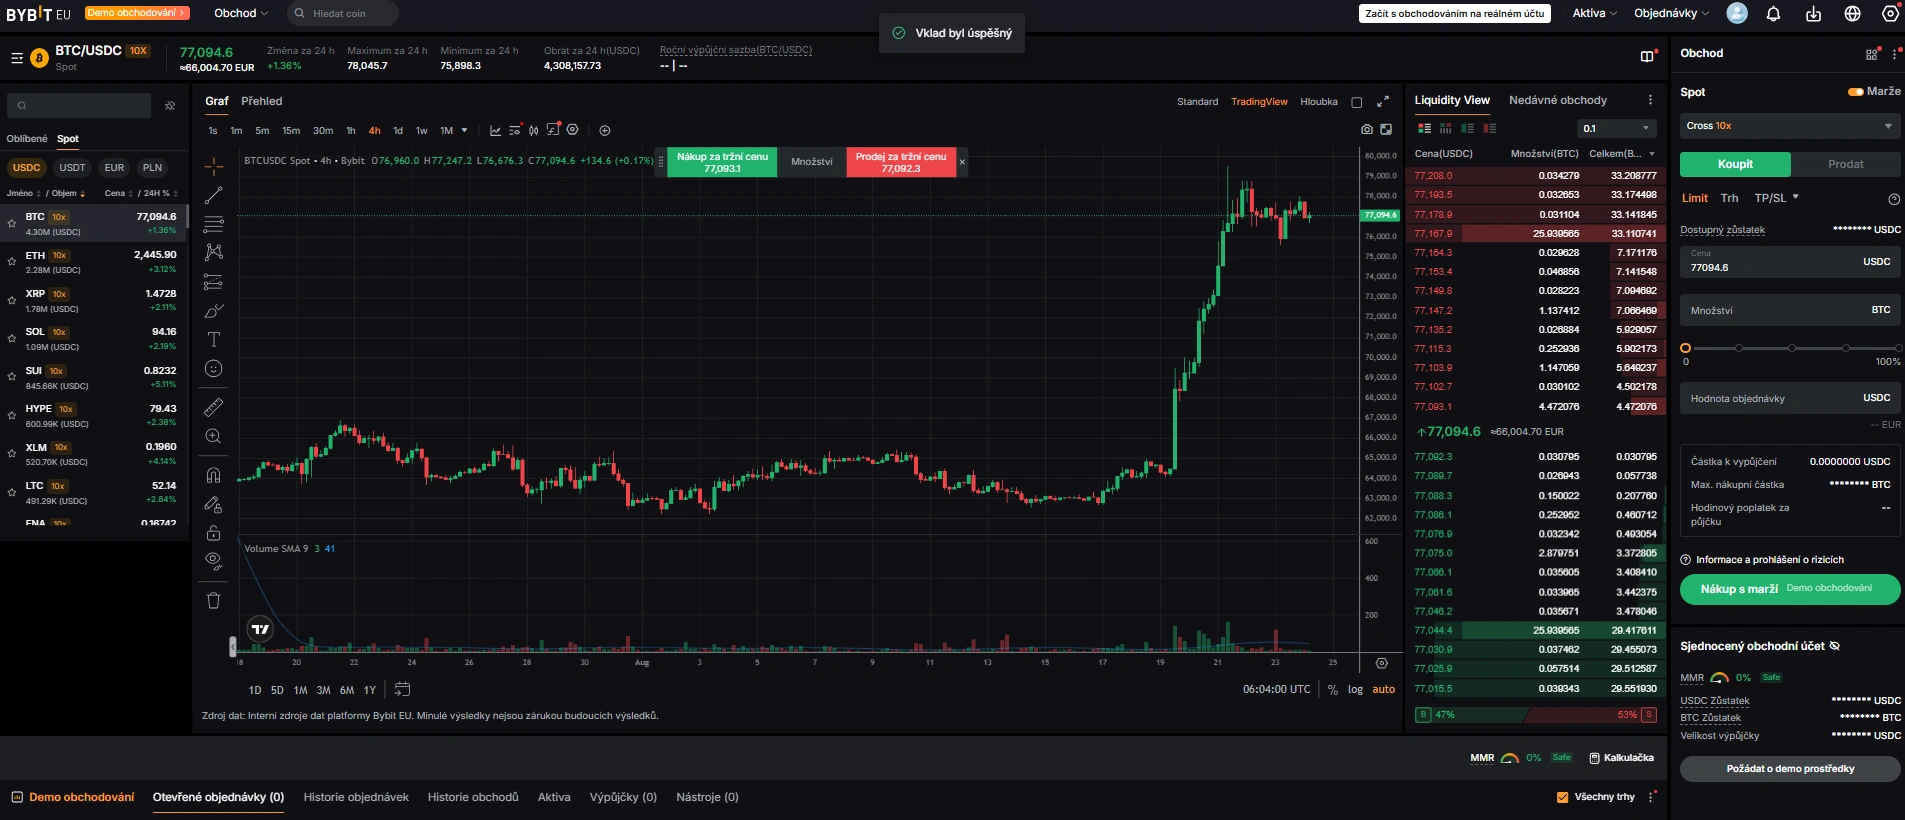The width and height of the screenshot is (1905, 820).
Task: Click the Nákup s marží button
Action: (1790, 589)
